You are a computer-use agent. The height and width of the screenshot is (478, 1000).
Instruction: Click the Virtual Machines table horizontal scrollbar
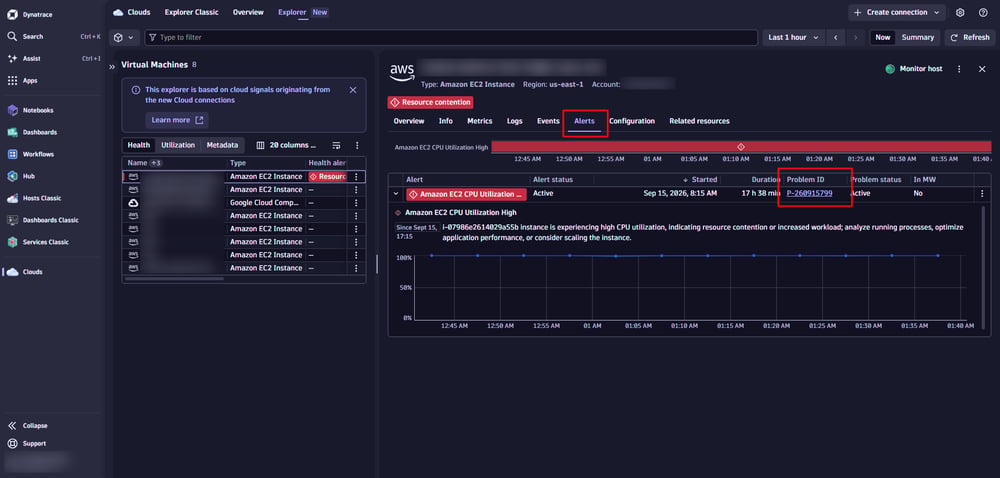click(x=174, y=279)
